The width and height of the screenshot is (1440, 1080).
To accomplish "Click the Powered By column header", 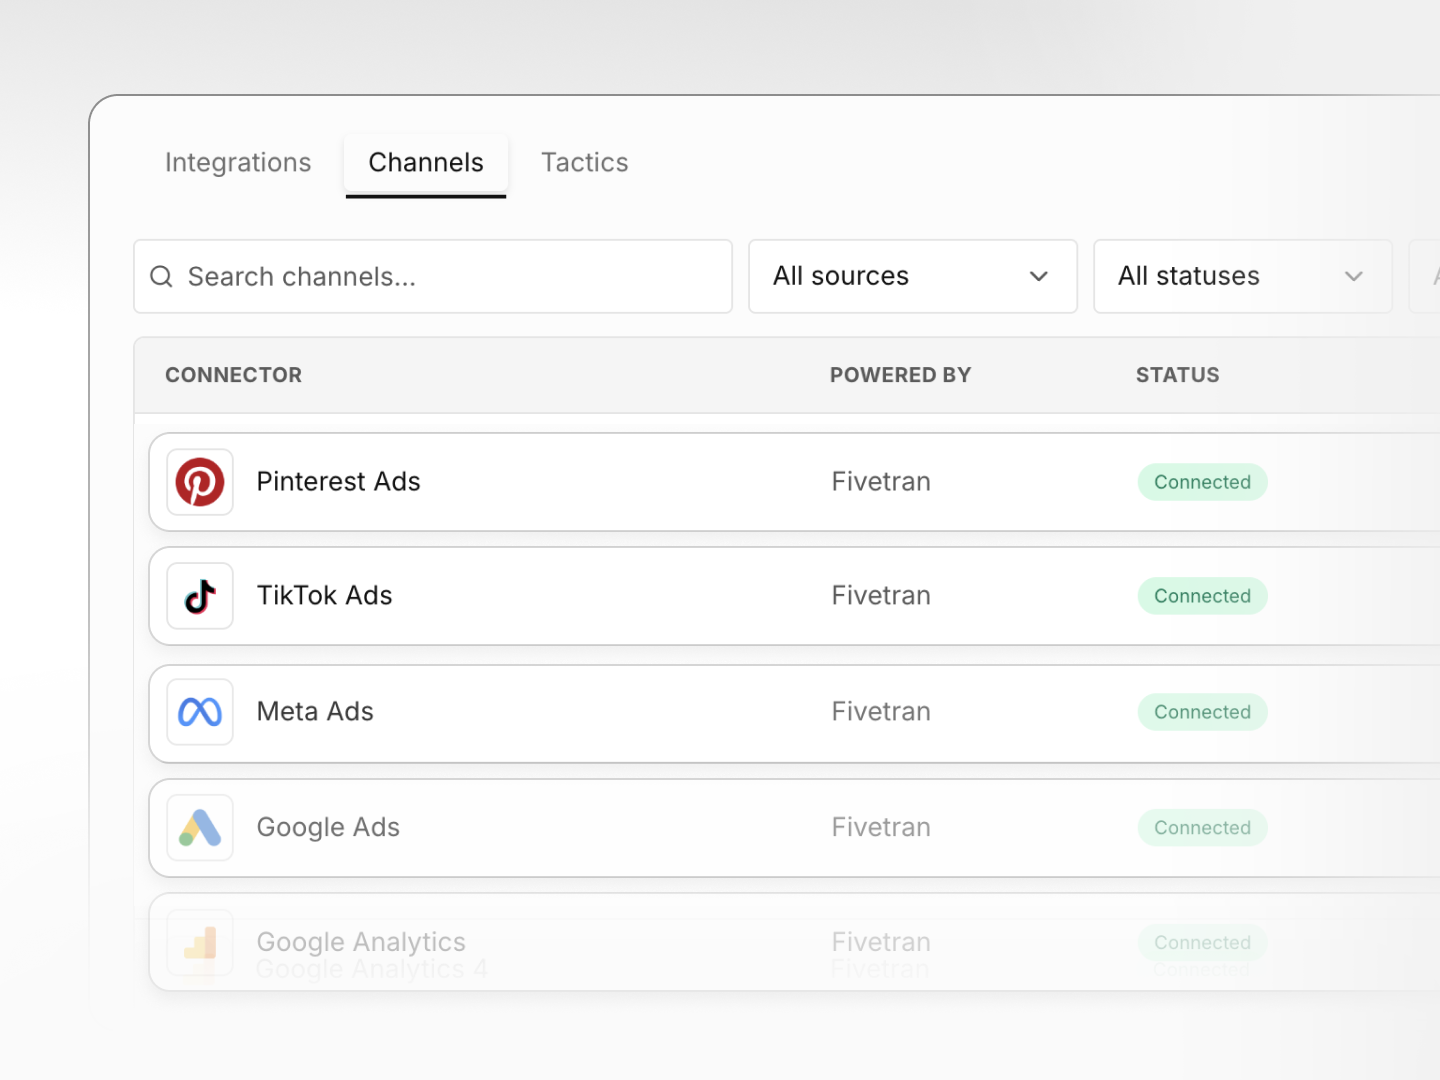I will [900, 375].
